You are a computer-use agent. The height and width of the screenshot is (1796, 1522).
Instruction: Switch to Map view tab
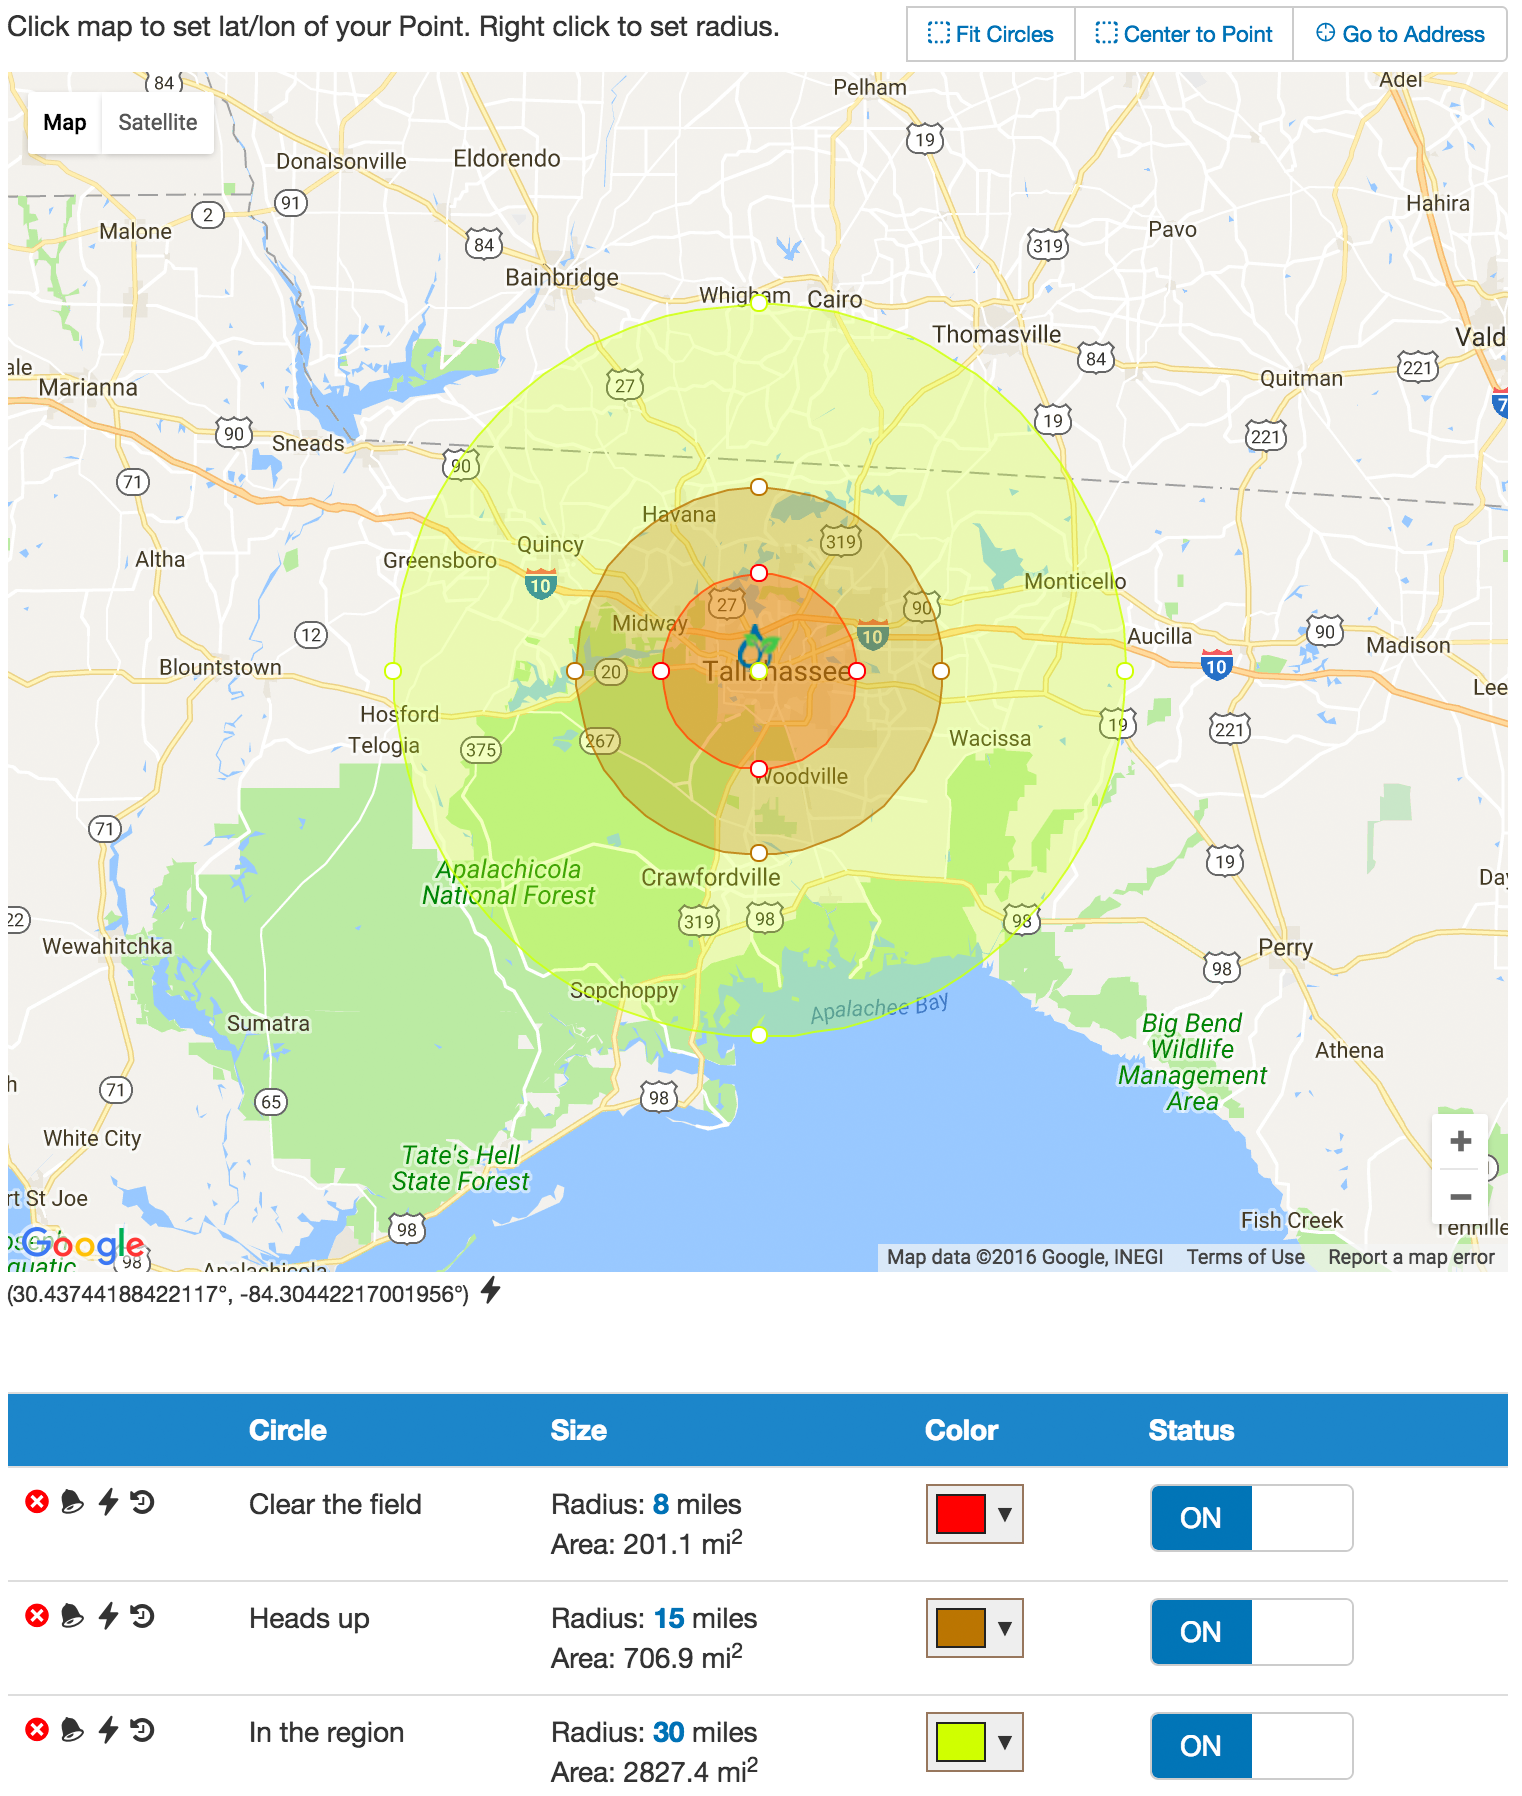[x=65, y=122]
